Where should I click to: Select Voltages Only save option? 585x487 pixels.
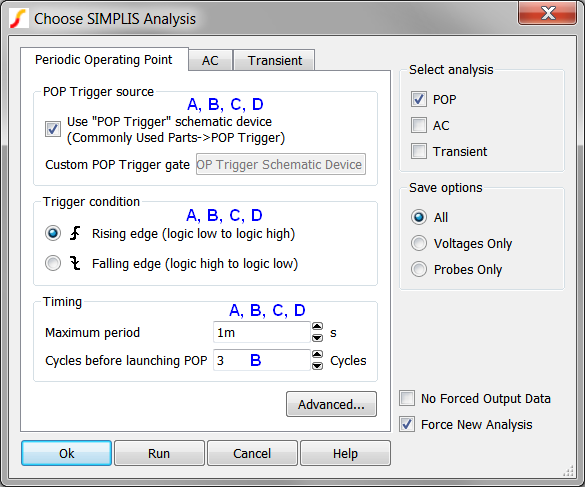point(419,243)
